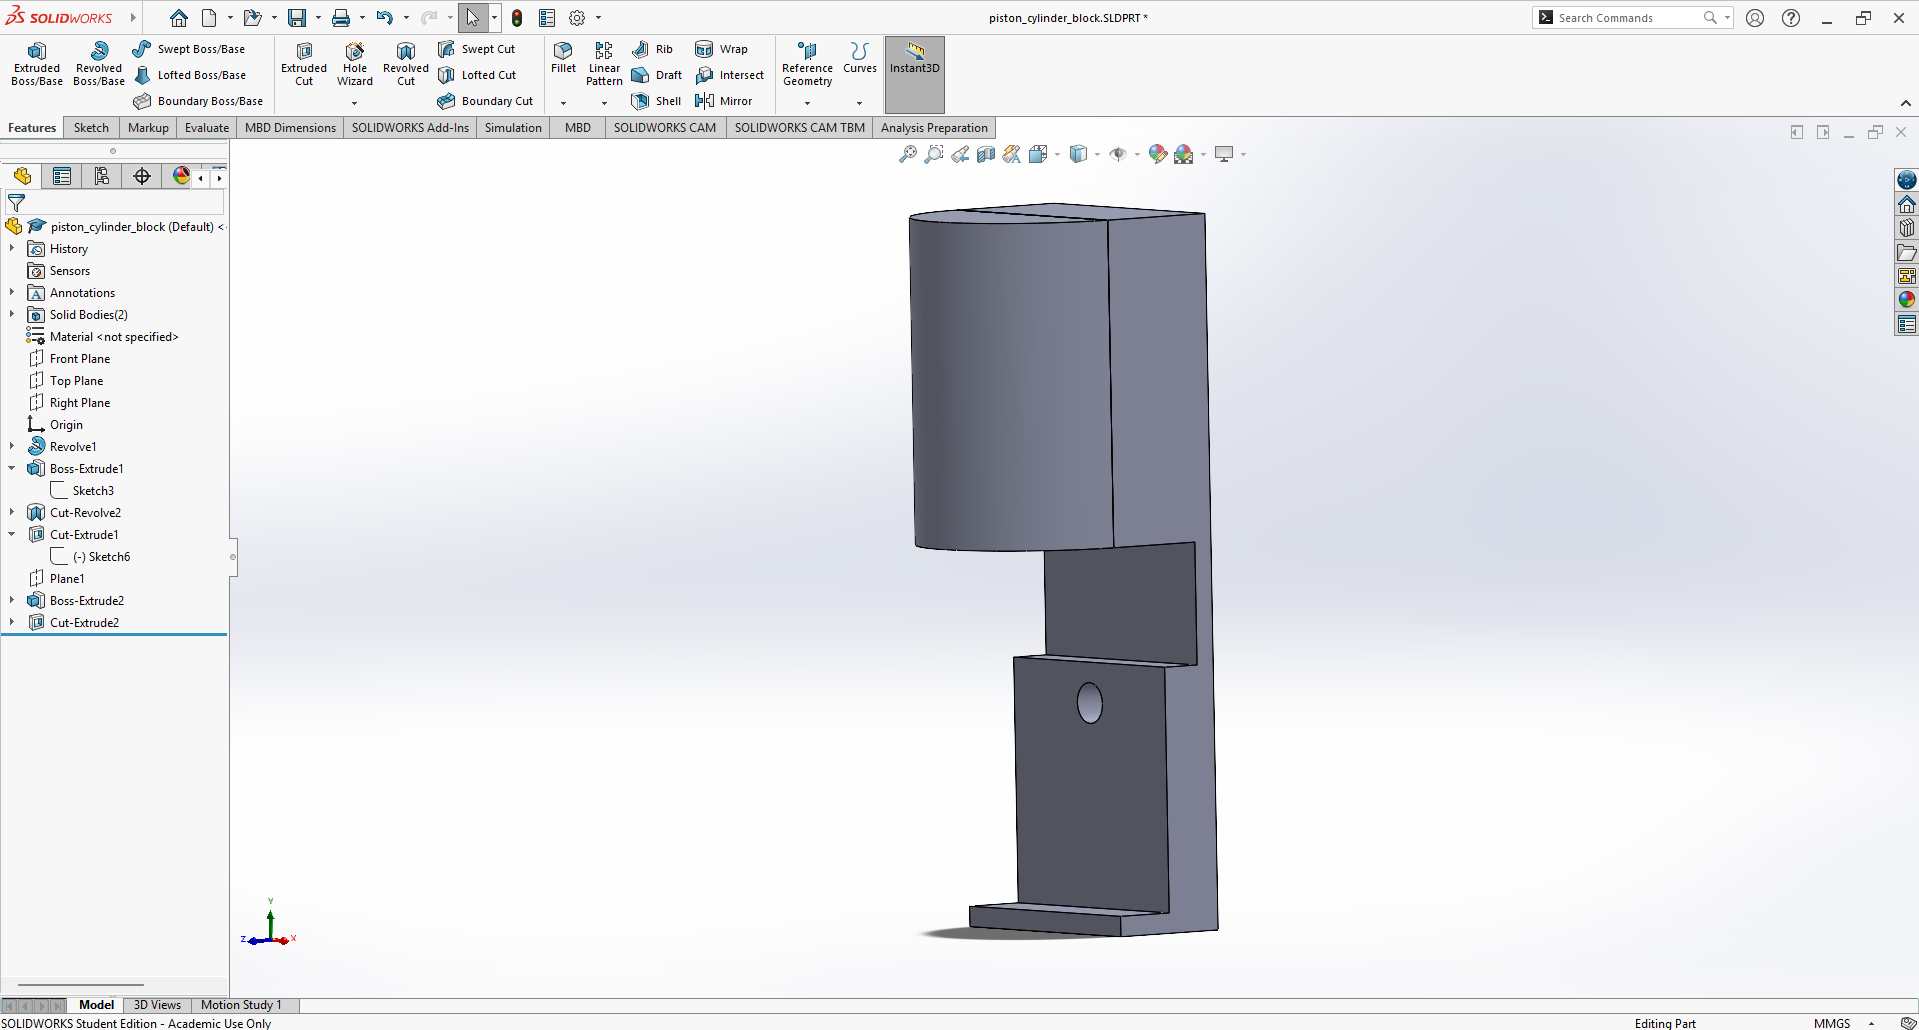Select the Linear Pattern tool

(x=604, y=64)
